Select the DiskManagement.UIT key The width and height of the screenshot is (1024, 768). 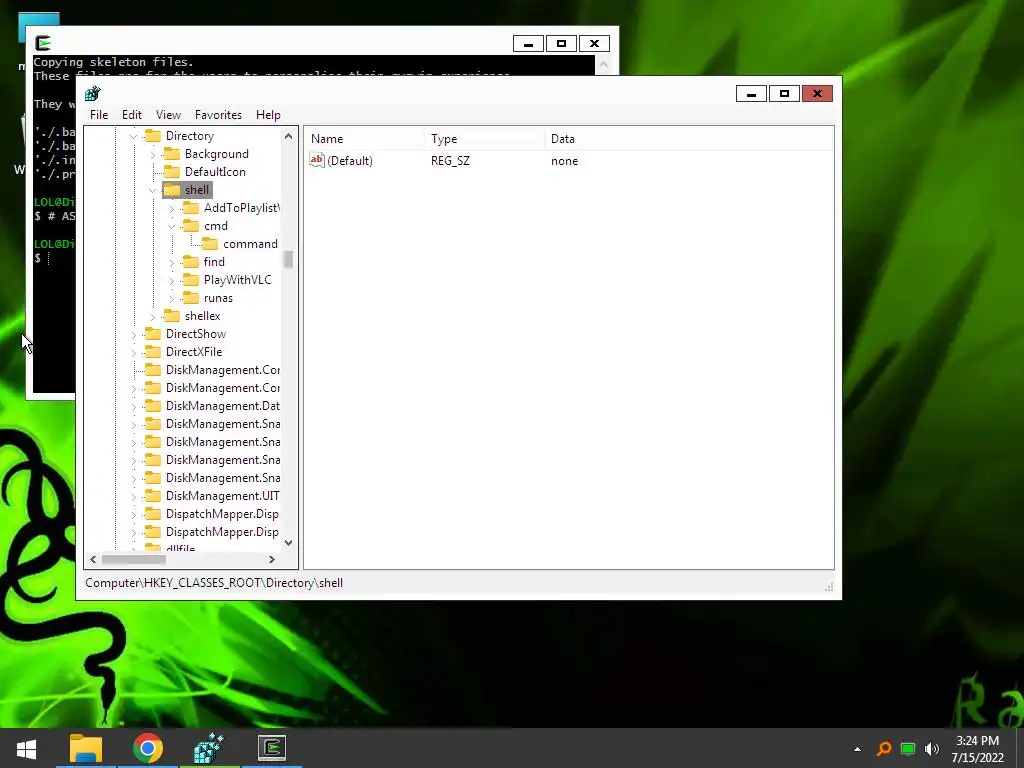pyautogui.click(x=222, y=496)
